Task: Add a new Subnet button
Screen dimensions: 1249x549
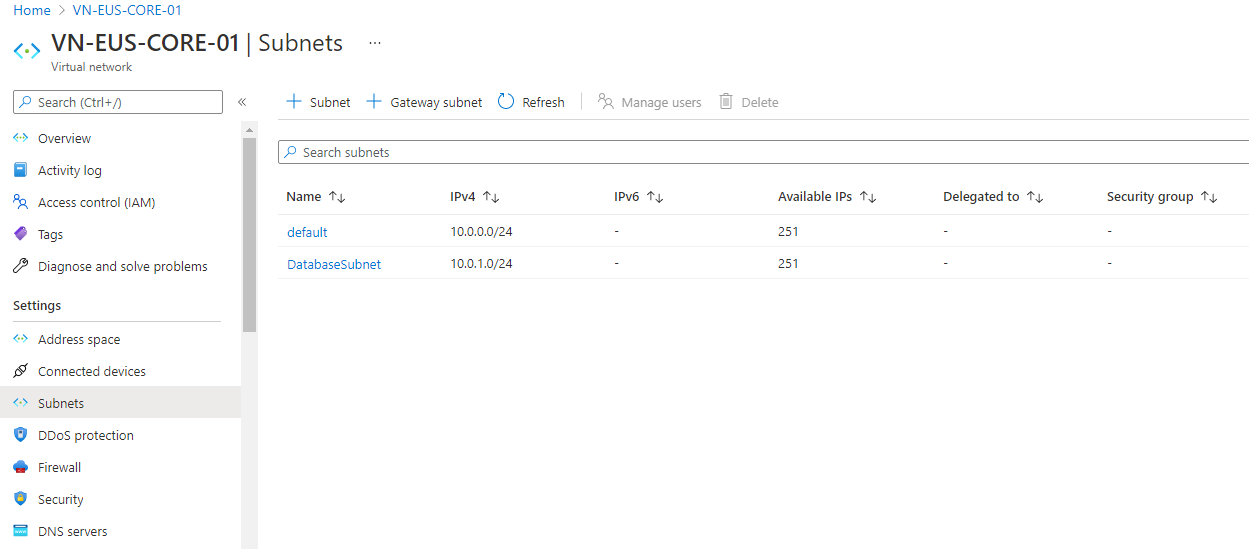Action: 318,102
